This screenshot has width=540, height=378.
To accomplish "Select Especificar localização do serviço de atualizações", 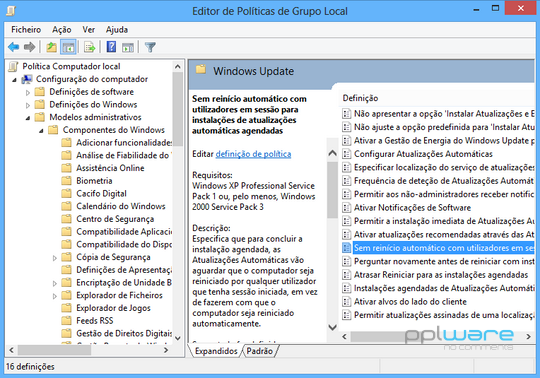I will pyautogui.click(x=444, y=167).
